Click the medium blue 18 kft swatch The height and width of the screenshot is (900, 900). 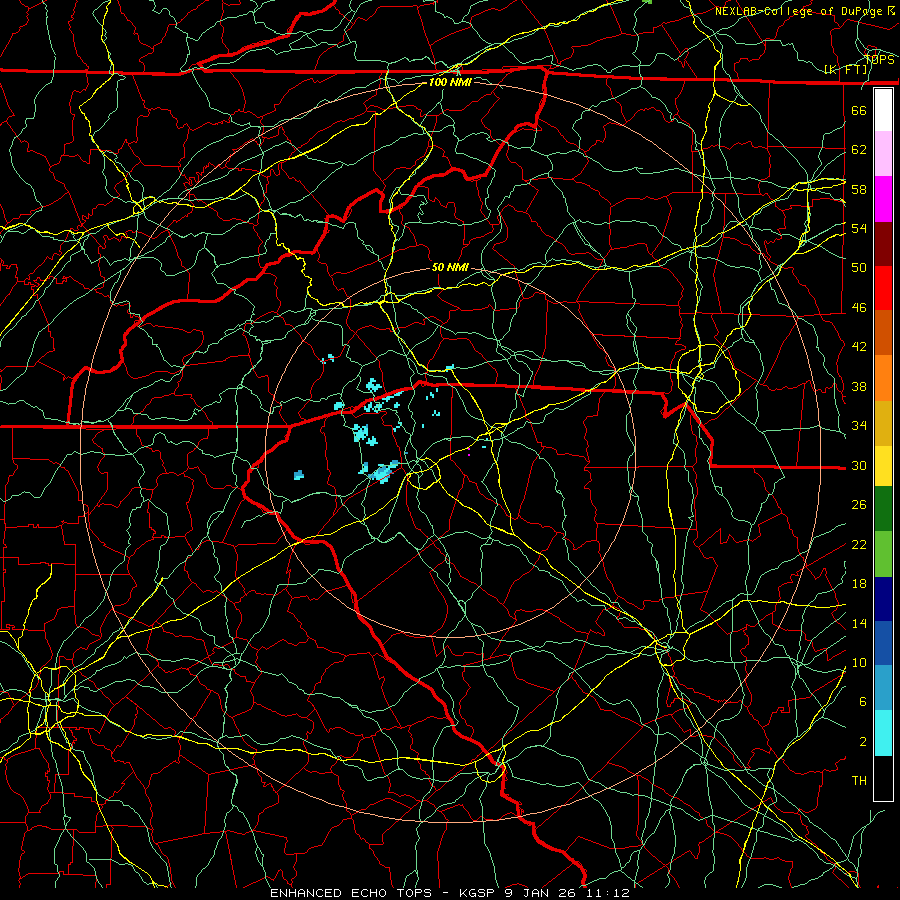click(x=883, y=643)
